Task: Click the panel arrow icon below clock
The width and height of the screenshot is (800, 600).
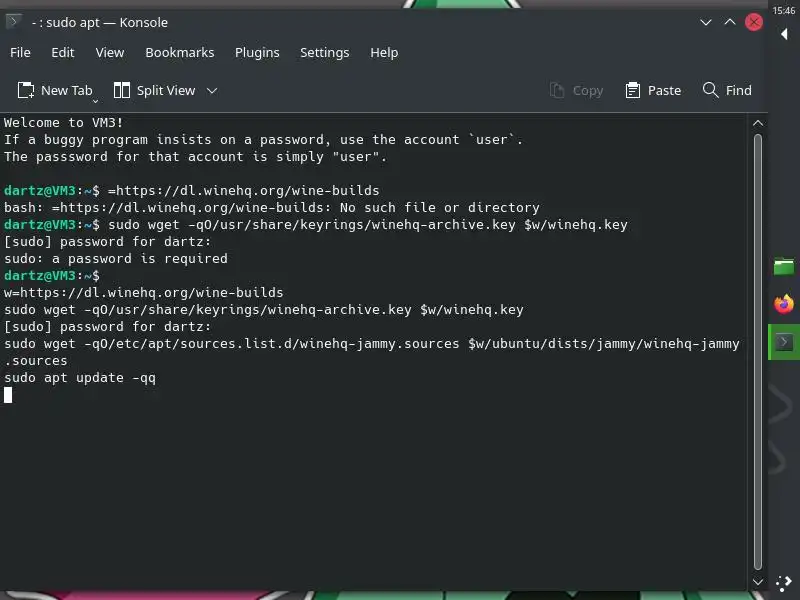Action: 784,34
